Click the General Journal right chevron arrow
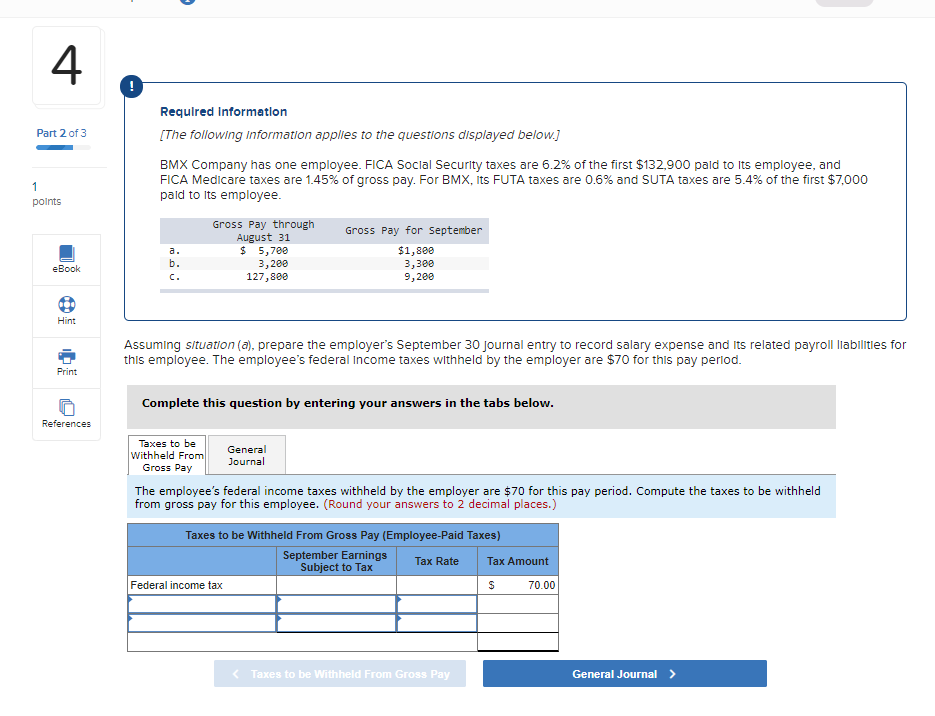This screenshot has height=716, width=935. tap(673, 674)
